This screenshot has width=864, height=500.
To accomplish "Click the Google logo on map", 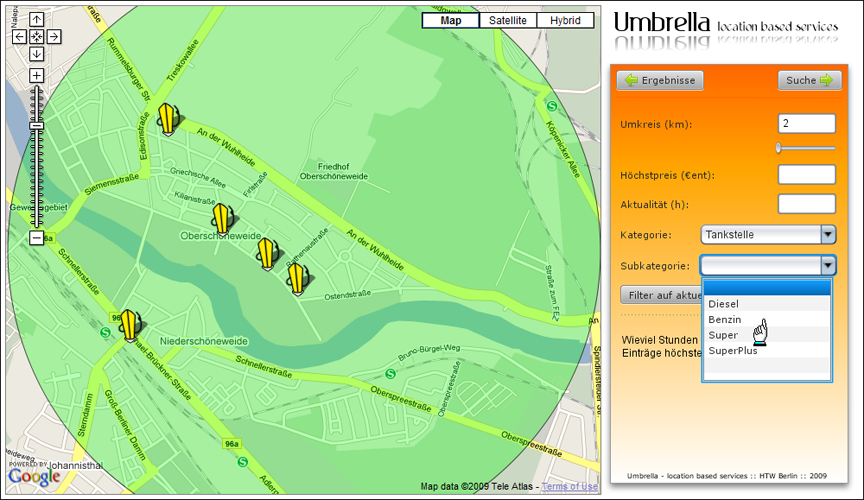I will (x=34, y=476).
